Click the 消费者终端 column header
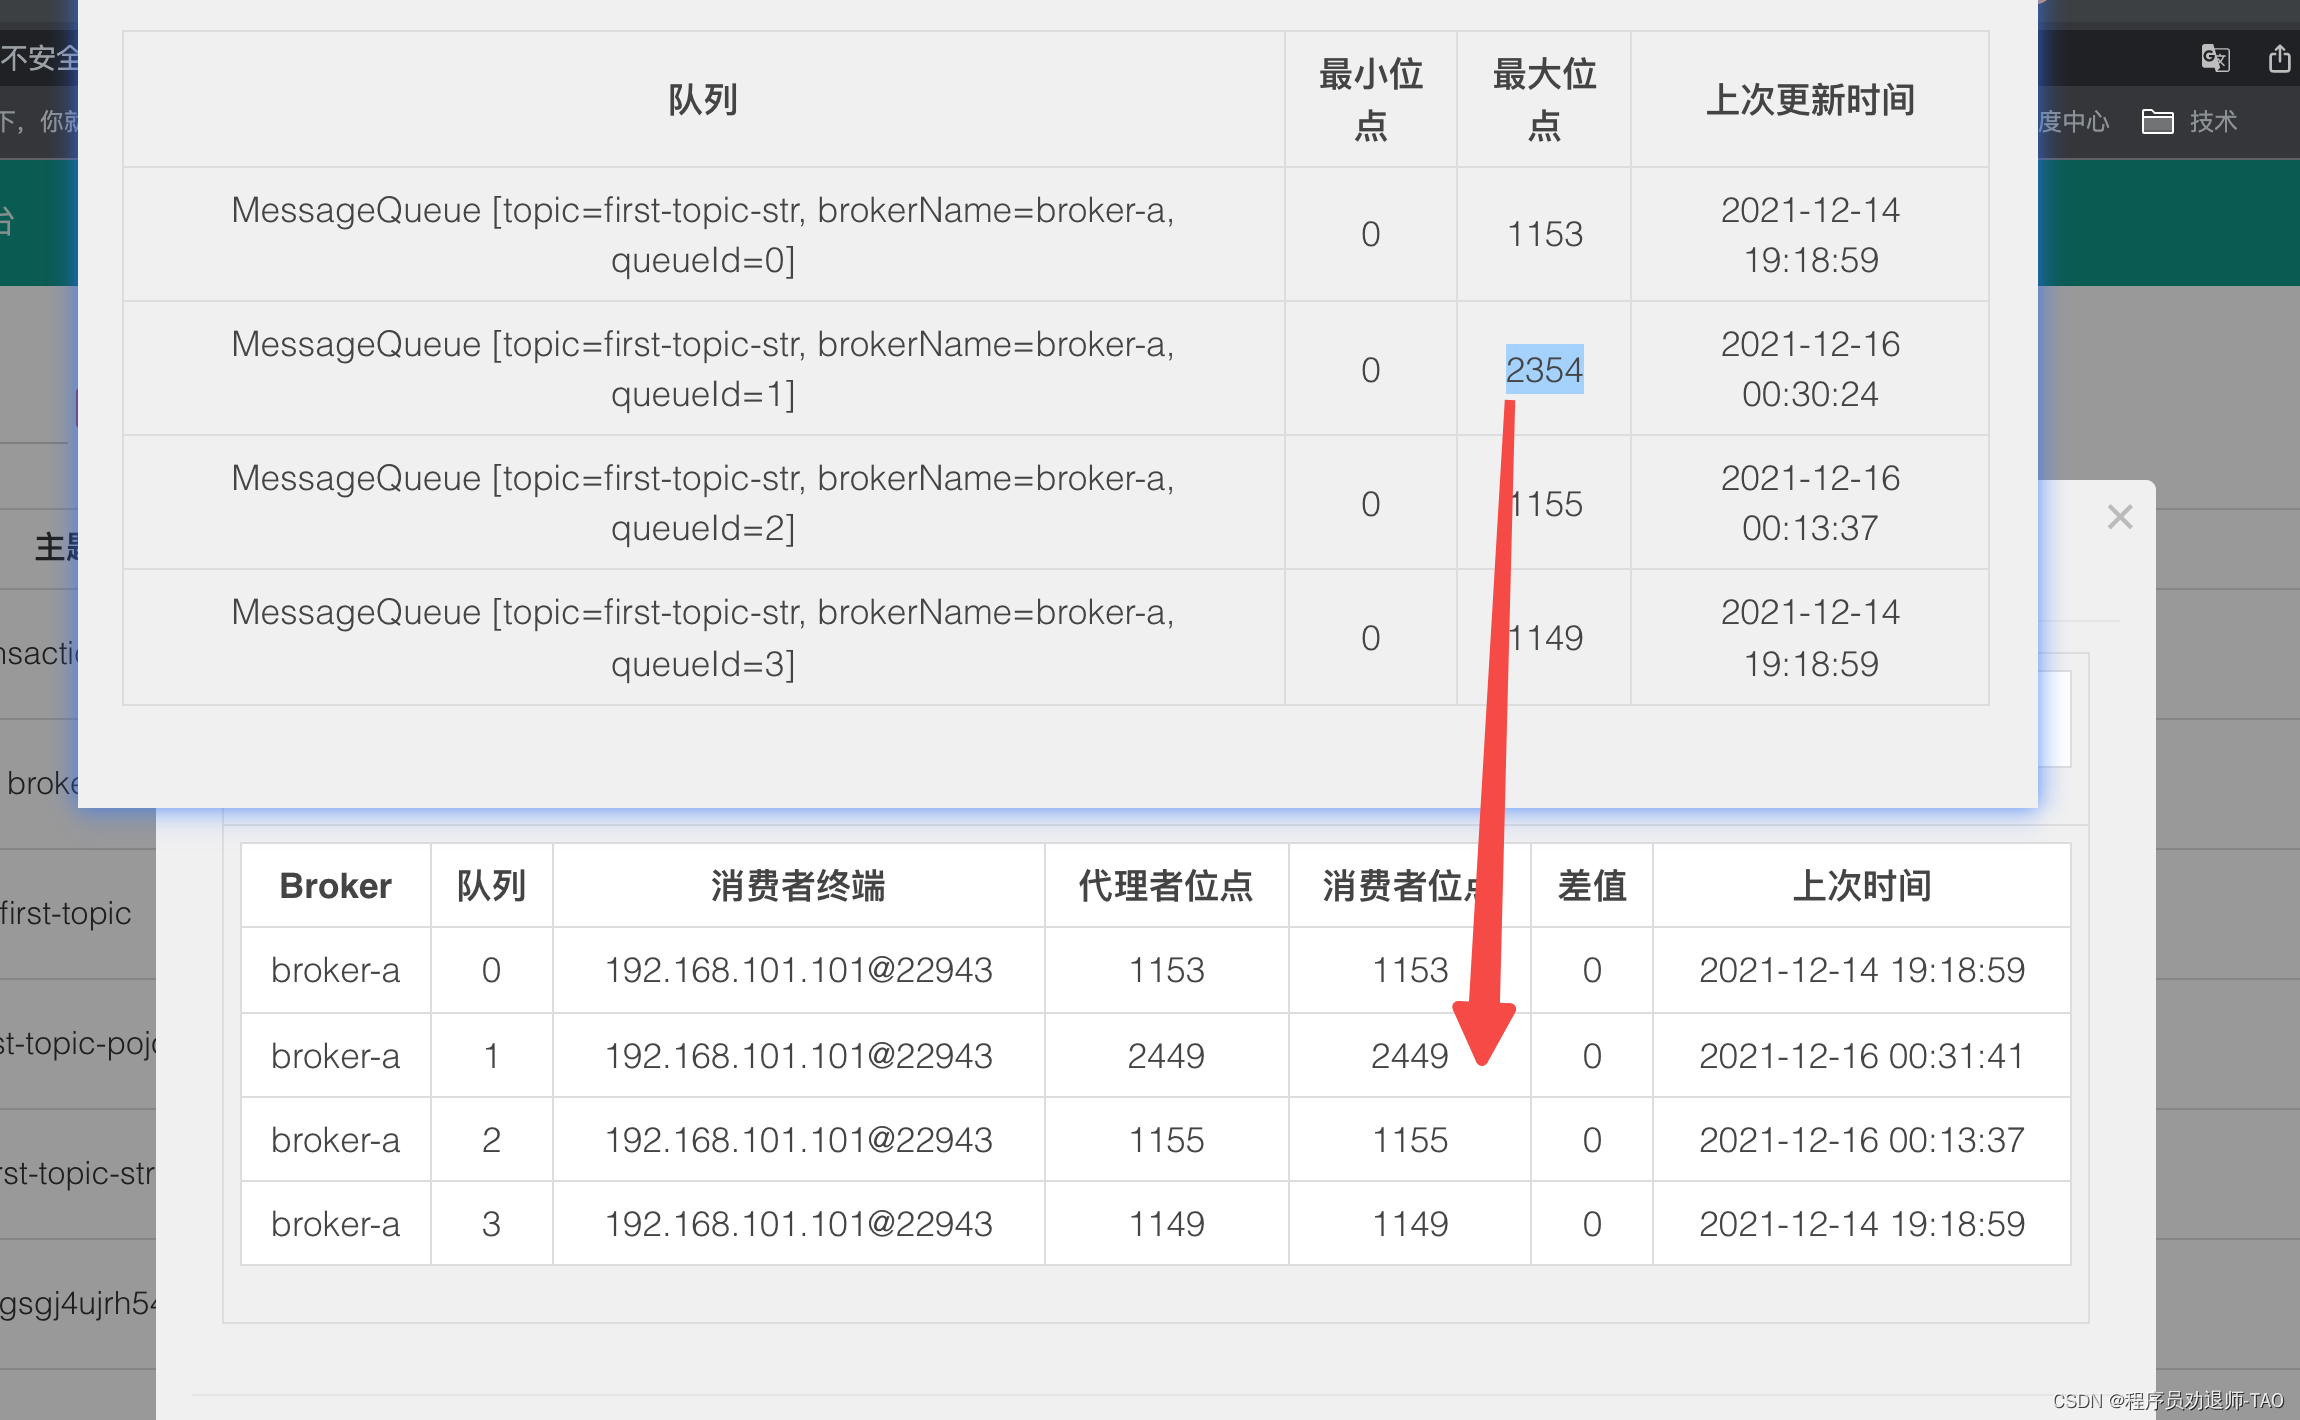Image resolution: width=2300 pixels, height=1420 pixels. [798, 886]
